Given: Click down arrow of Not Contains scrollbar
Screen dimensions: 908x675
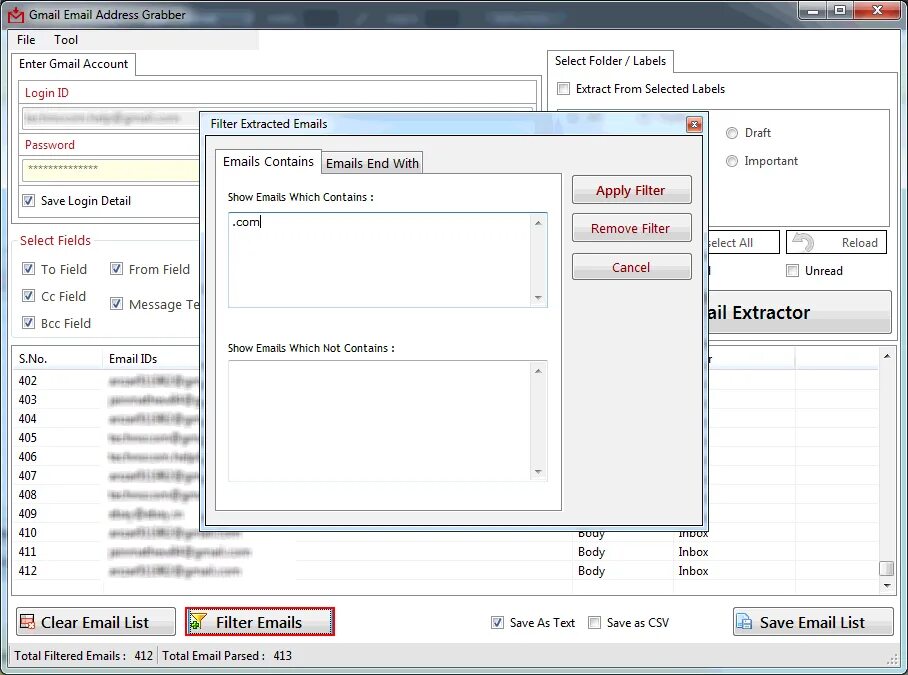Looking at the screenshot, I should click(x=539, y=472).
